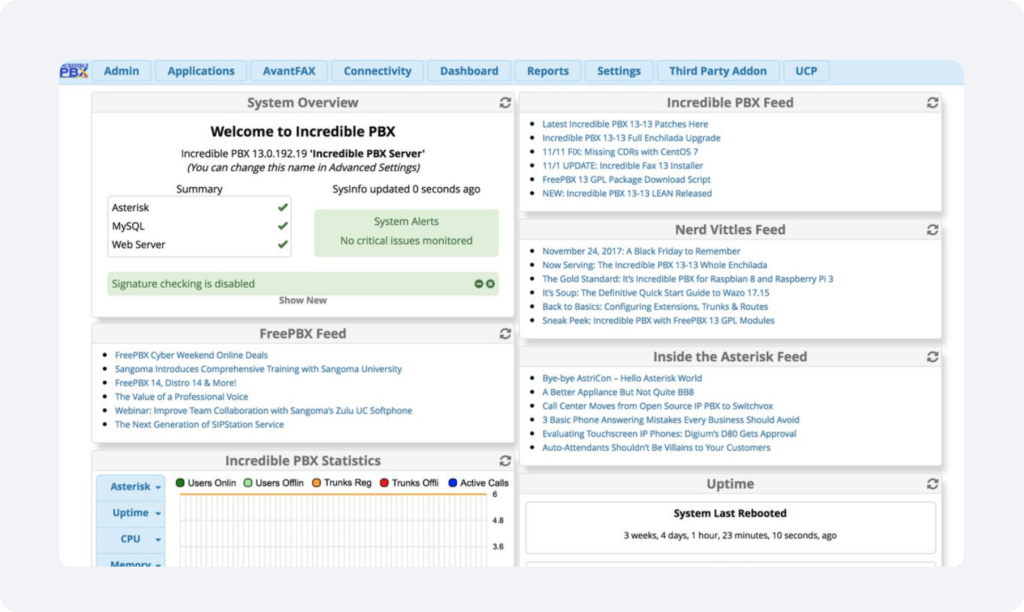Click the MySQL row in Summary
Image resolution: width=1024 pixels, height=612 pixels.
click(x=199, y=226)
